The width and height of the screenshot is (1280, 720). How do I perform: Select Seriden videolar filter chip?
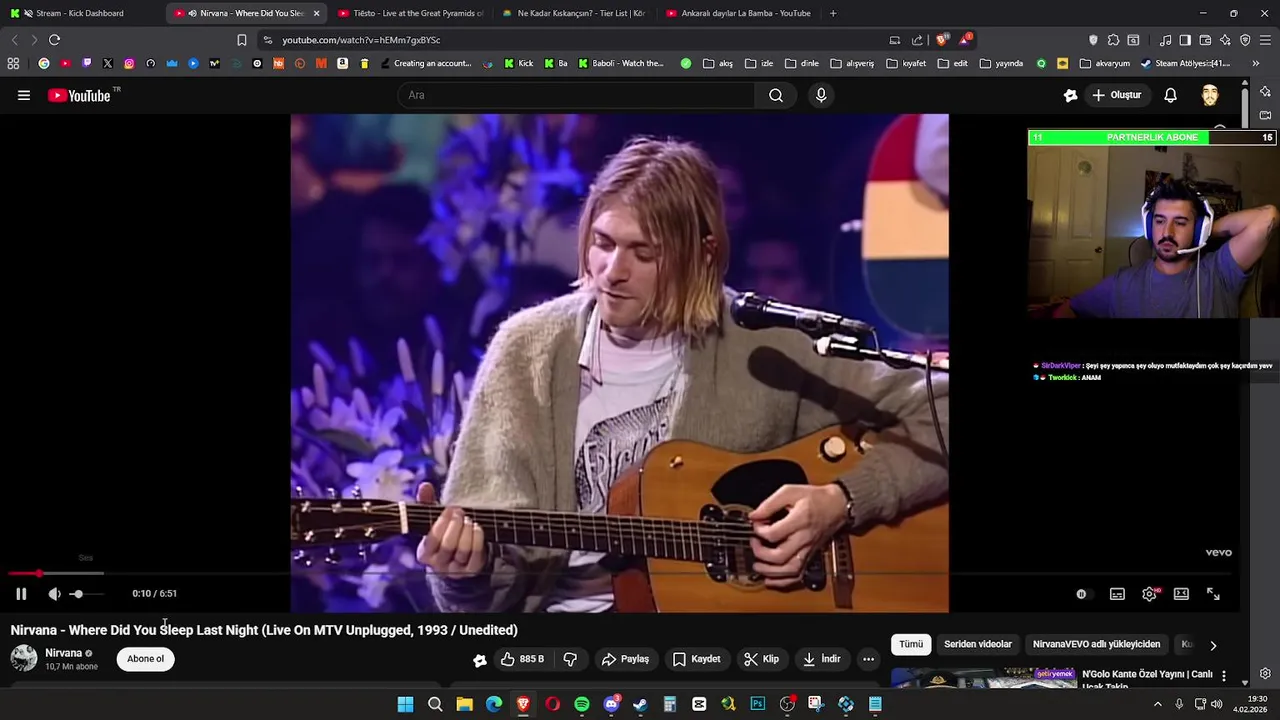point(978,645)
